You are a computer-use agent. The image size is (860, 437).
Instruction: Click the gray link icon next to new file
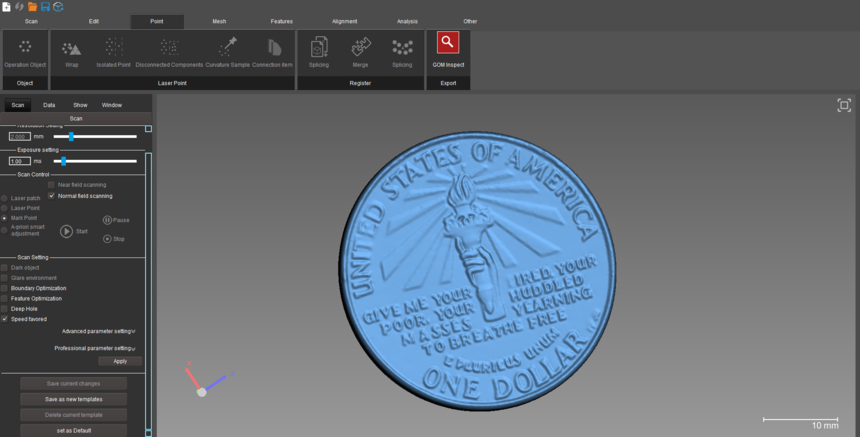point(19,7)
